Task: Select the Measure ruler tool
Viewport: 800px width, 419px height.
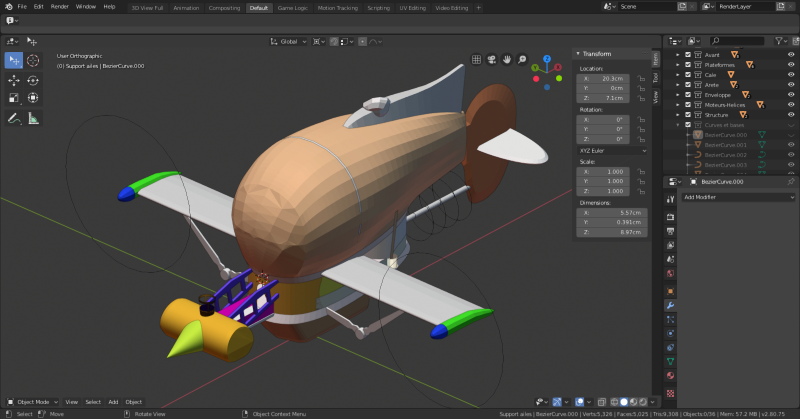Action: pyautogui.click(x=33, y=118)
